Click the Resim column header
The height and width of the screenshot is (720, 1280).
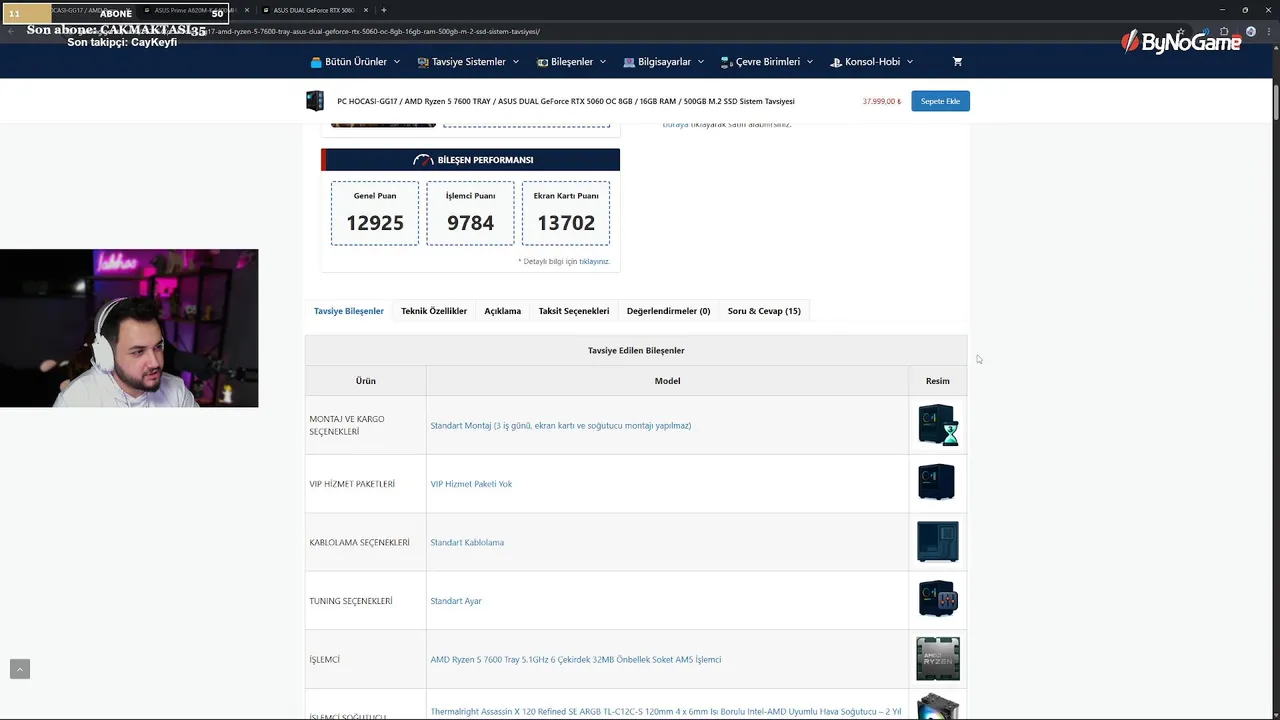click(938, 380)
